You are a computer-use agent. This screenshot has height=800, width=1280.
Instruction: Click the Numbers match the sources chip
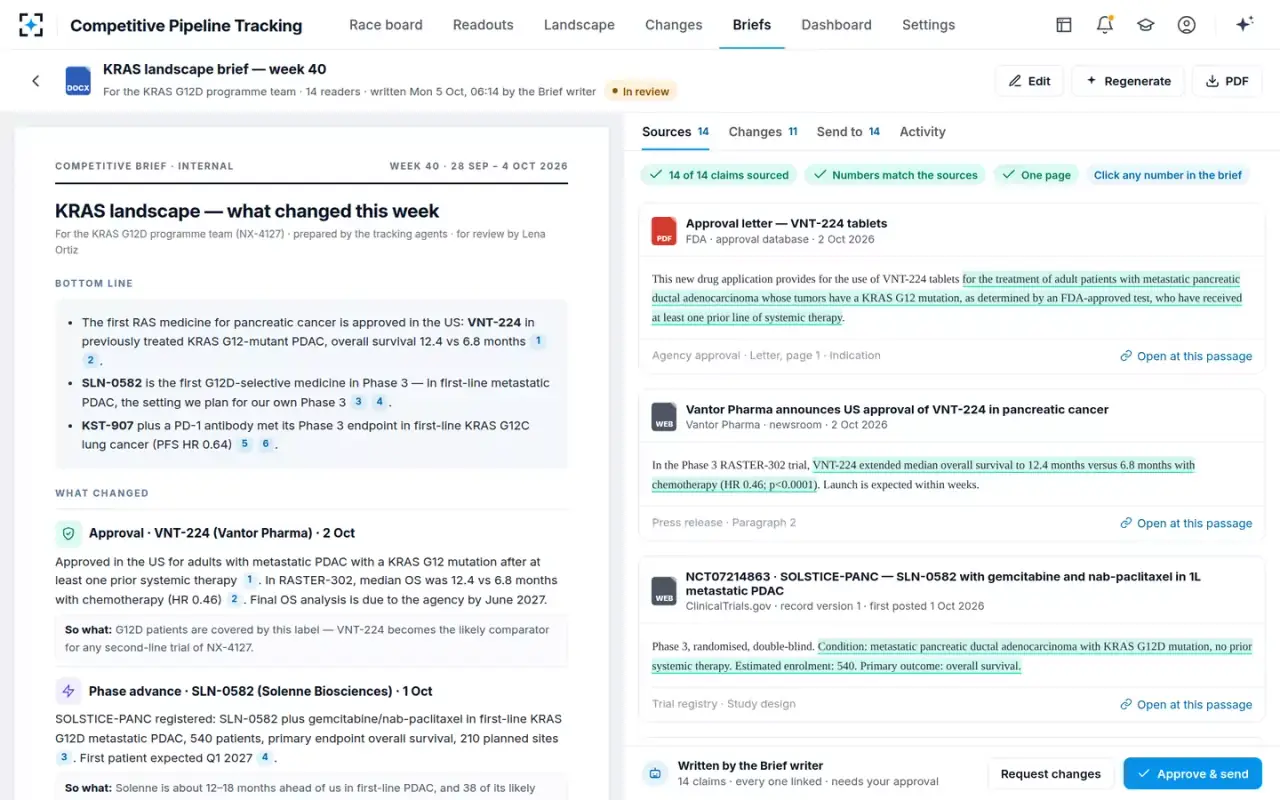tap(895, 175)
